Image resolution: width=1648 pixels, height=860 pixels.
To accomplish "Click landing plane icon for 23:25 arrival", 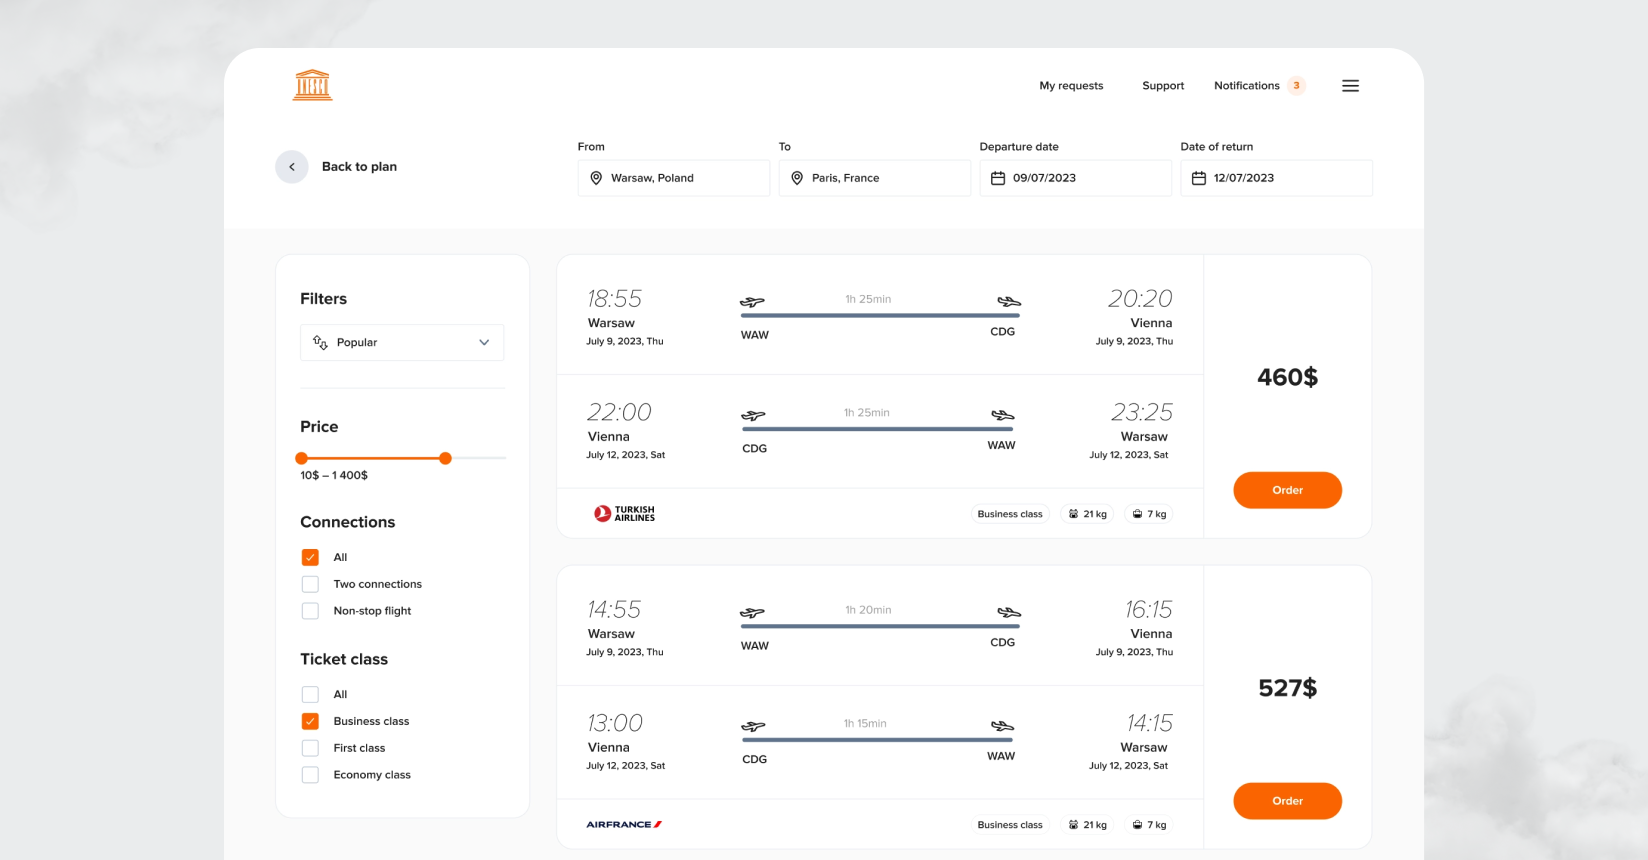I will coord(1002,415).
